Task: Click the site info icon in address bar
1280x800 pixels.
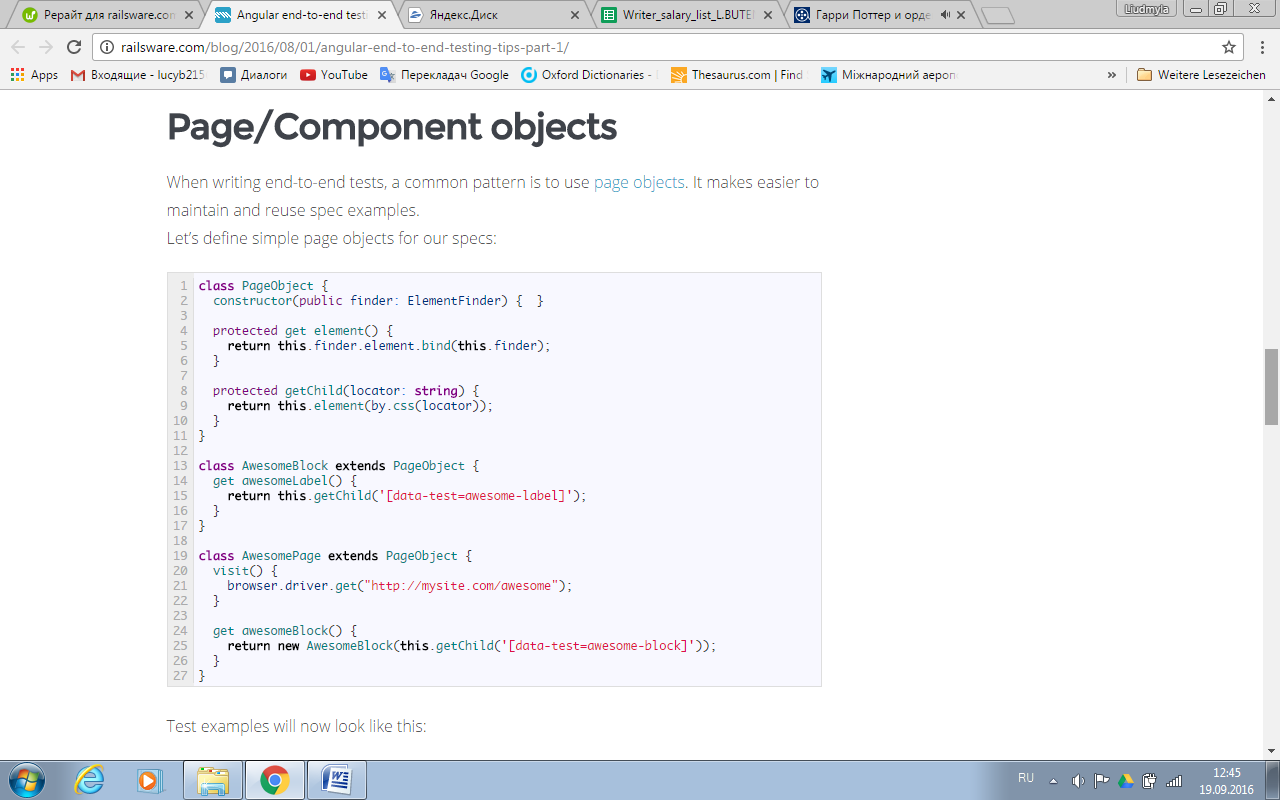Action: (x=108, y=47)
